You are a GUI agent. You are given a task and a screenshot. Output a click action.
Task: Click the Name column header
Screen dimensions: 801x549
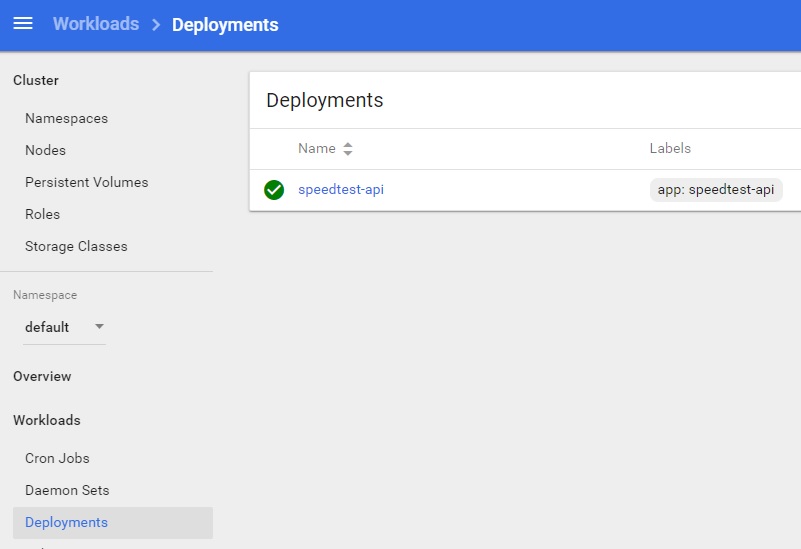pos(317,149)
